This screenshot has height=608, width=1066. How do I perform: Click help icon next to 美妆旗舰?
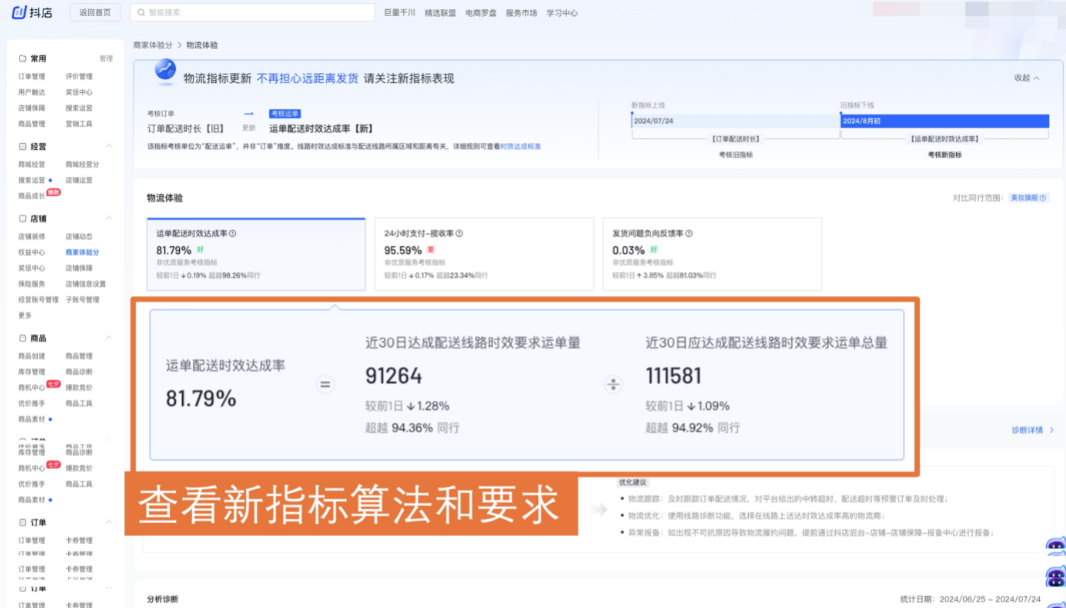(x=1043, y=198)
